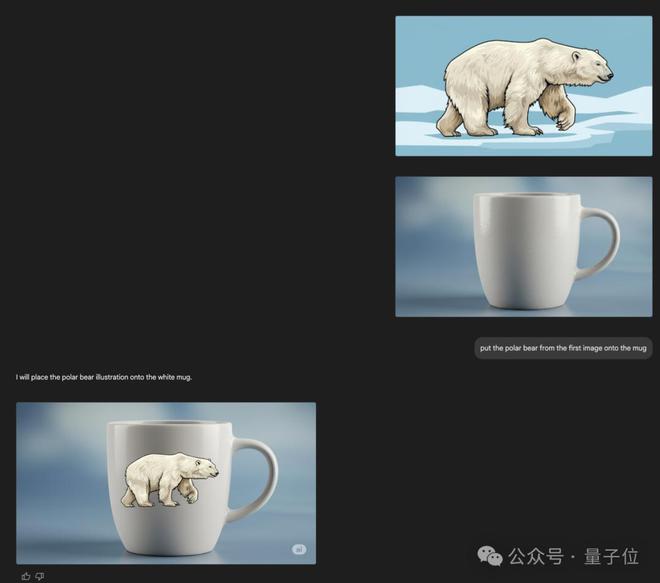This screenshot has height=583, width=660.
Task: Click the bear printed on the generated mug
Action: tap(170, 480)
